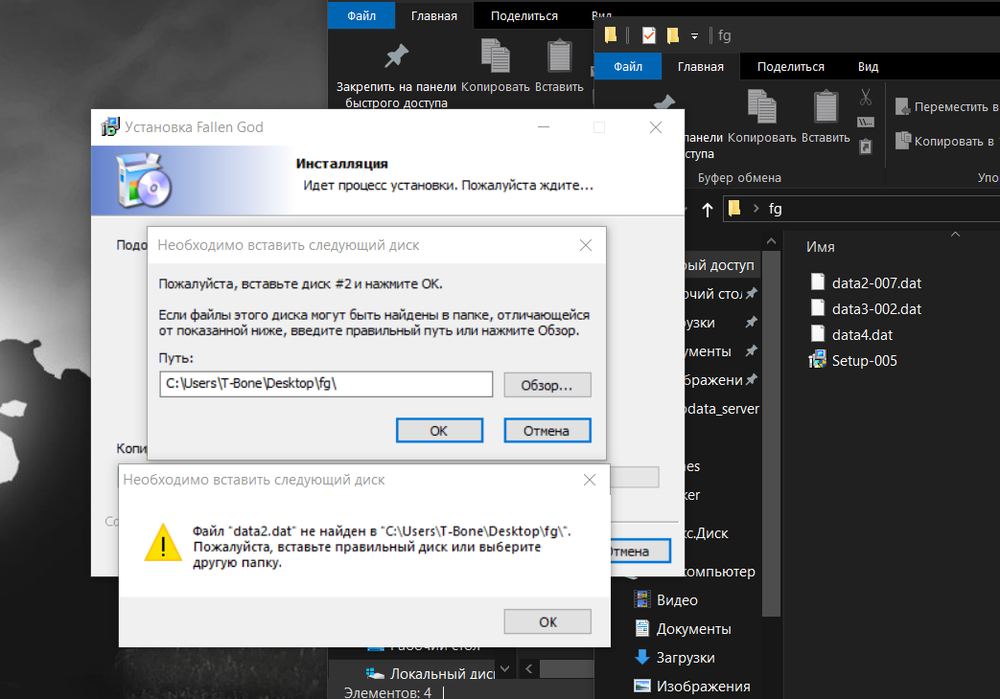Click Отмена button in the installer window
The height and width of the screenshot is (699, 1000).
[640, 551]
